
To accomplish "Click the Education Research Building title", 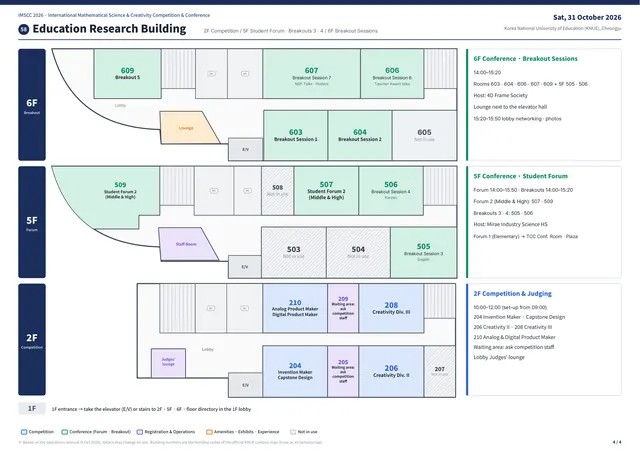I will [x=109, y=29].
